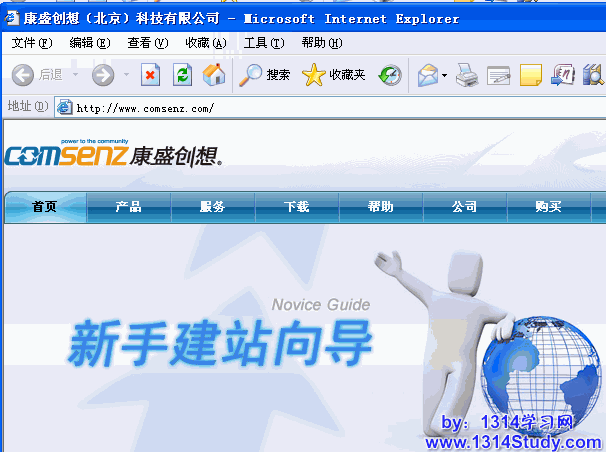Open the 工具(T) menu
This screenshot has width=606, height=452.
[x=264, y=43]
